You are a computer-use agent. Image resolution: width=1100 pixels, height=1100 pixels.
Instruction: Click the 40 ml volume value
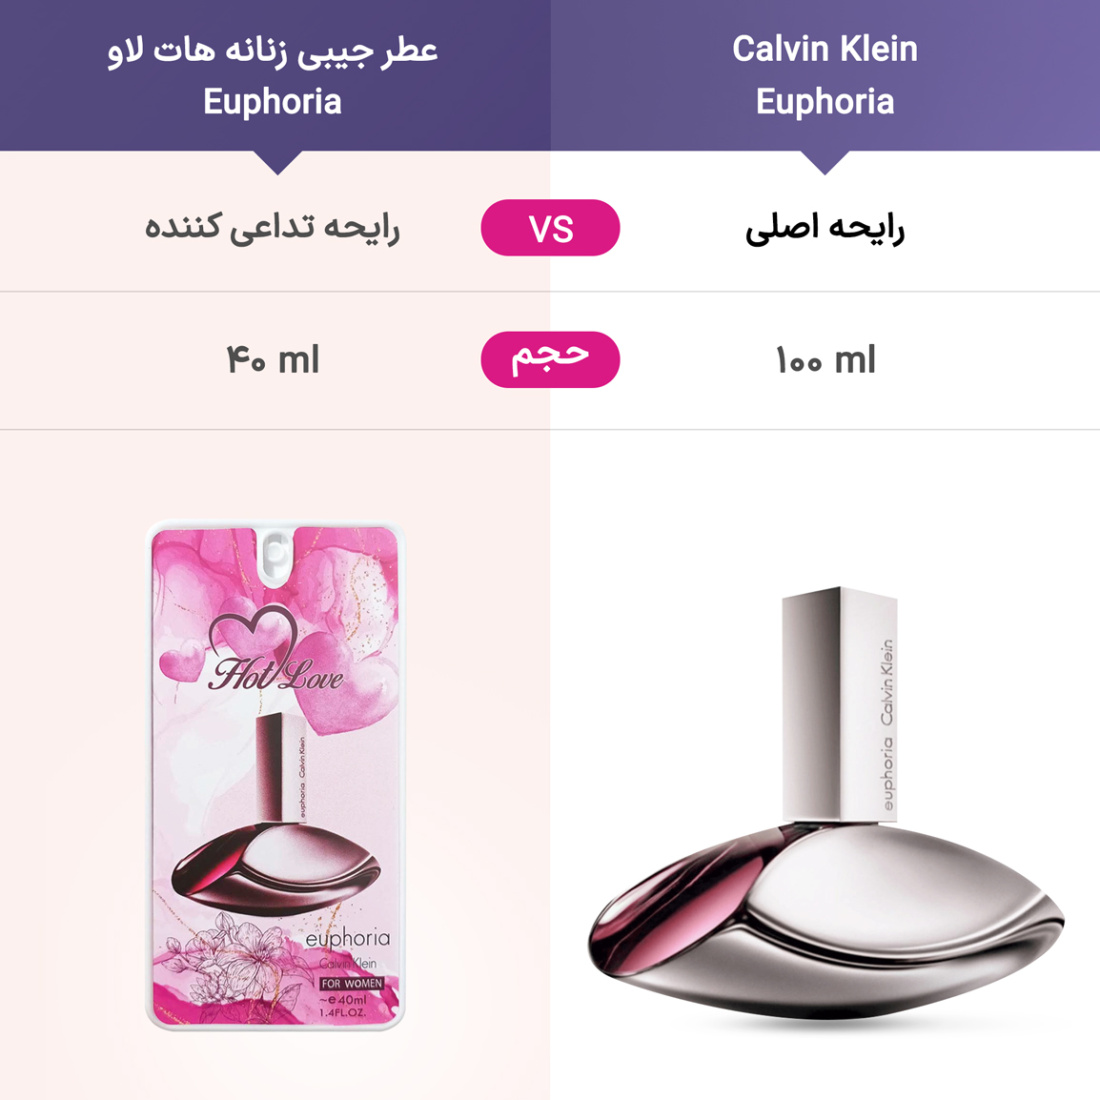(x=273, y=360)
